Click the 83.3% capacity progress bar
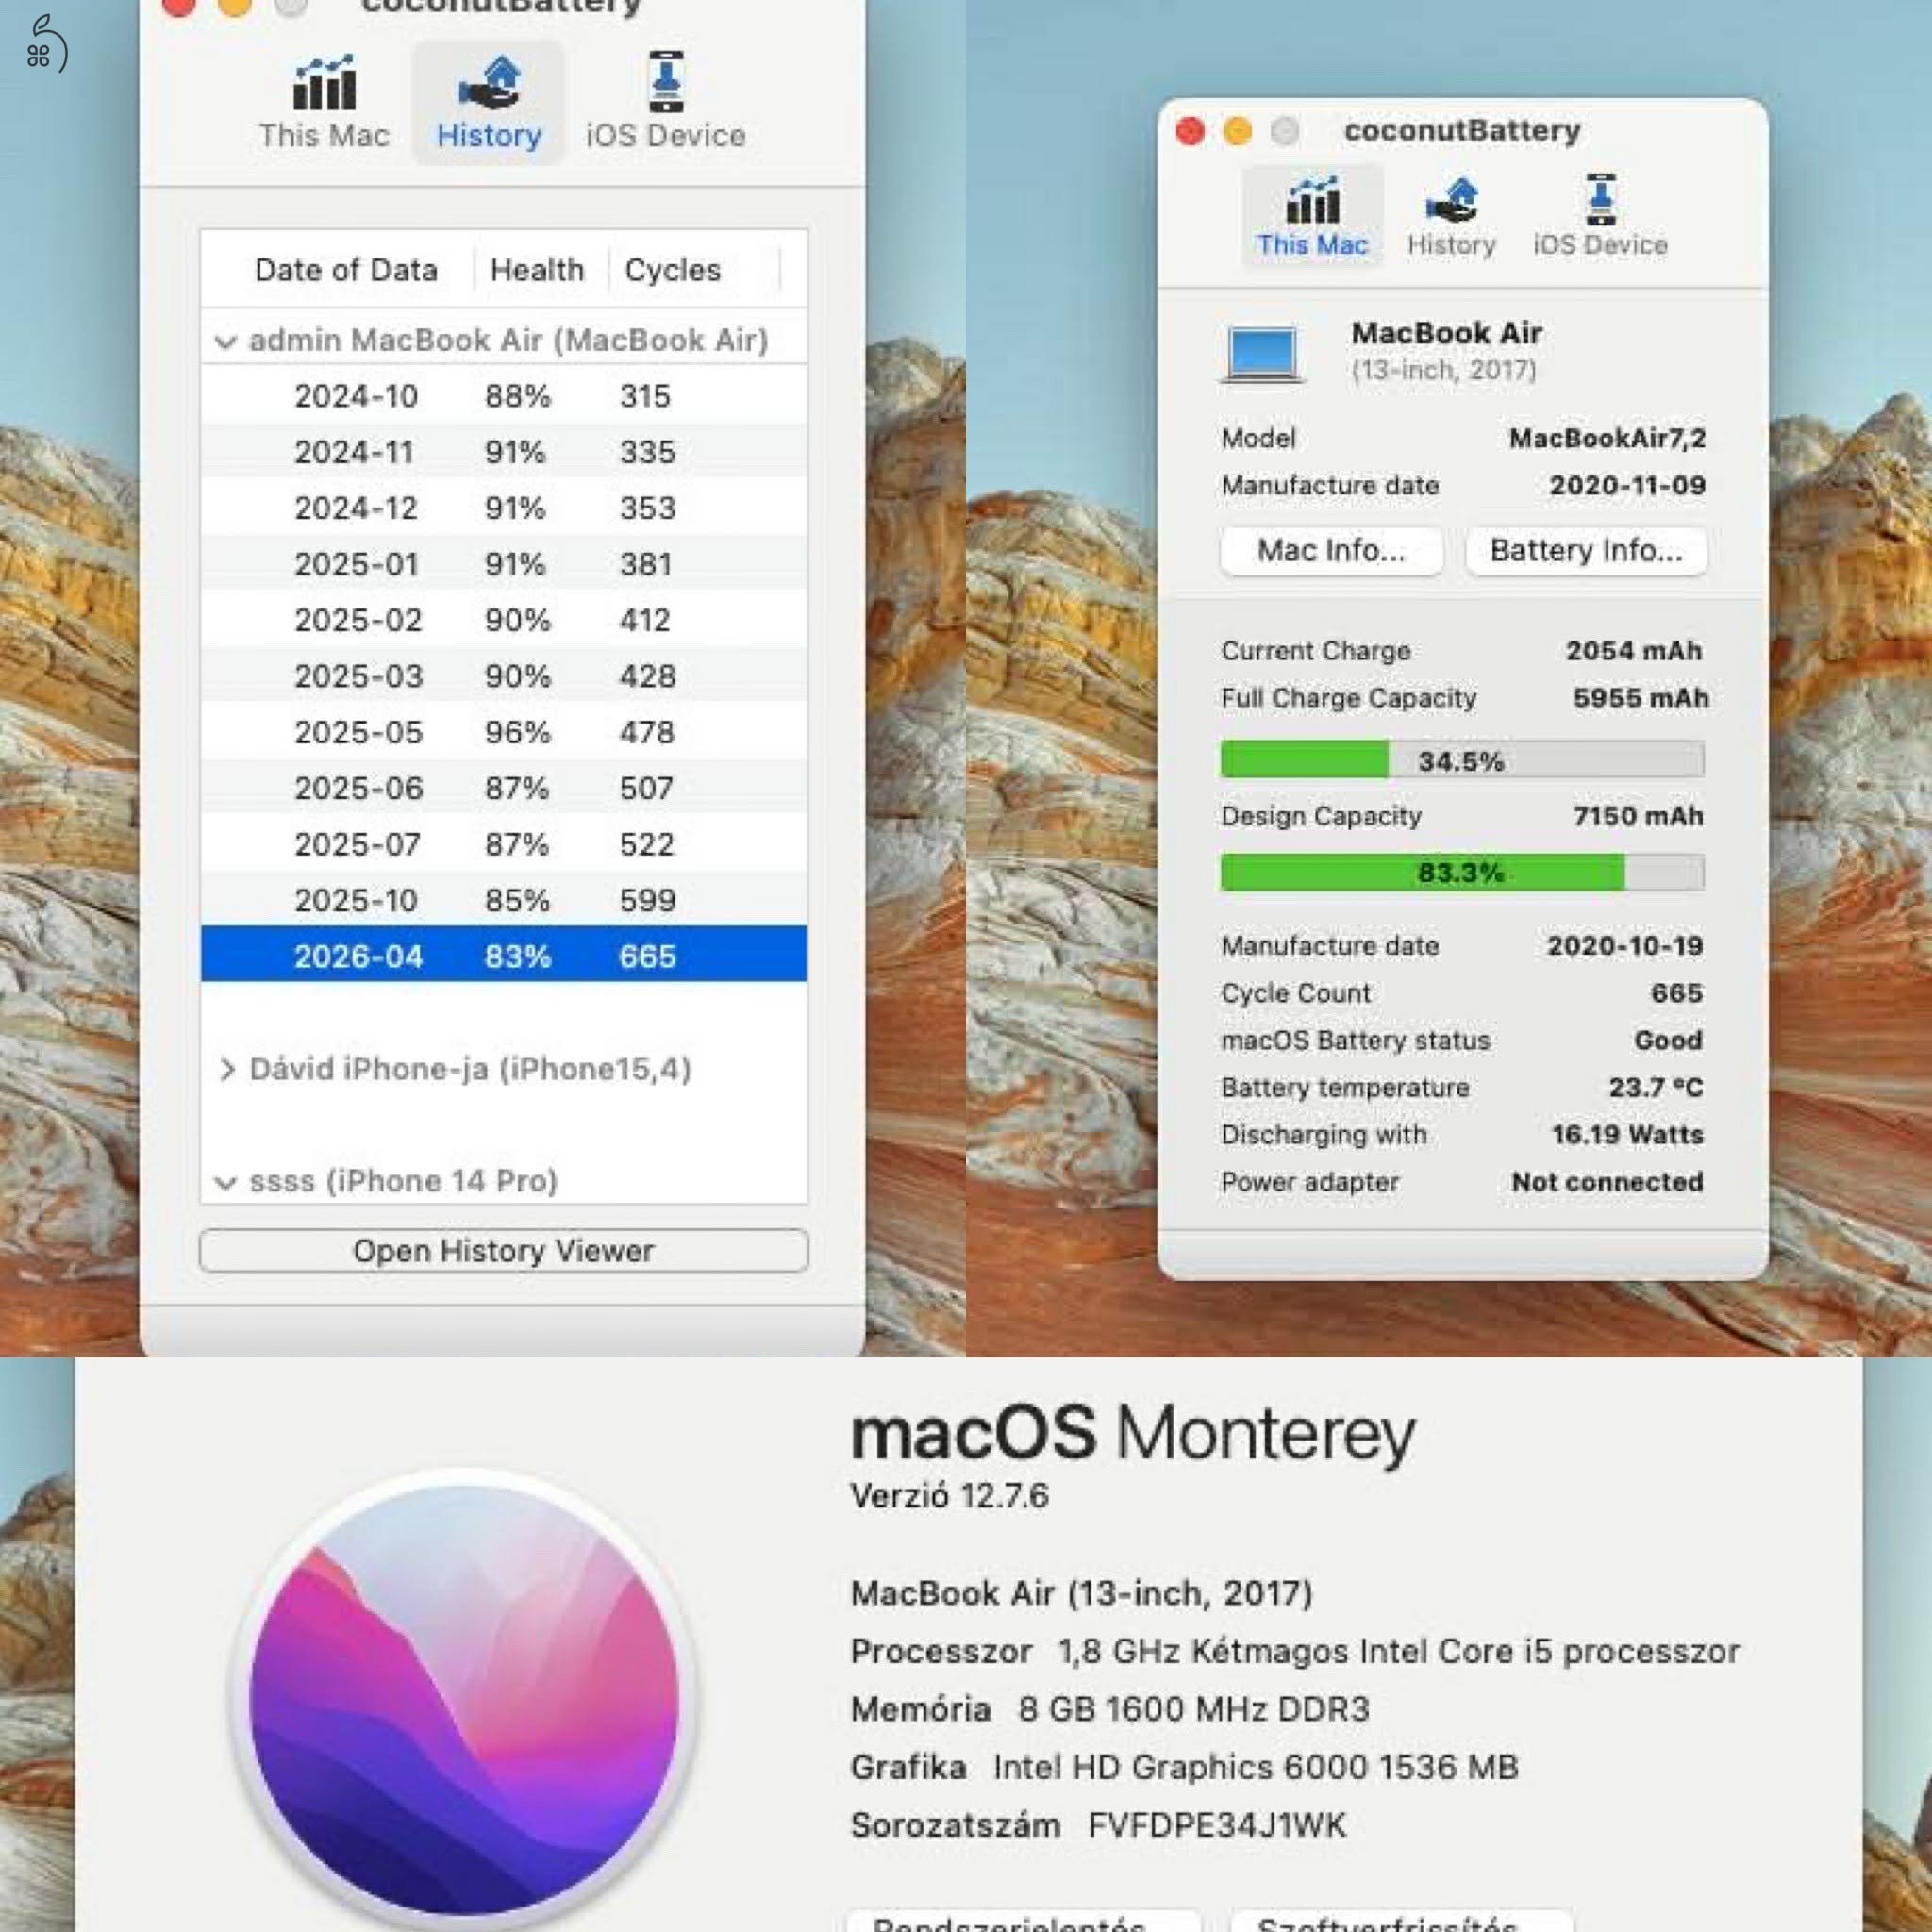Screen dimensions: 1932x1932 click(1462, 872)
